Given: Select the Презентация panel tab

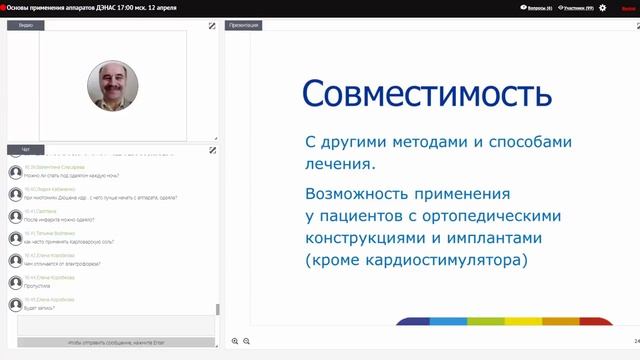Looking at the screenshot, I should pyautogui.click(x=243, y=25).
